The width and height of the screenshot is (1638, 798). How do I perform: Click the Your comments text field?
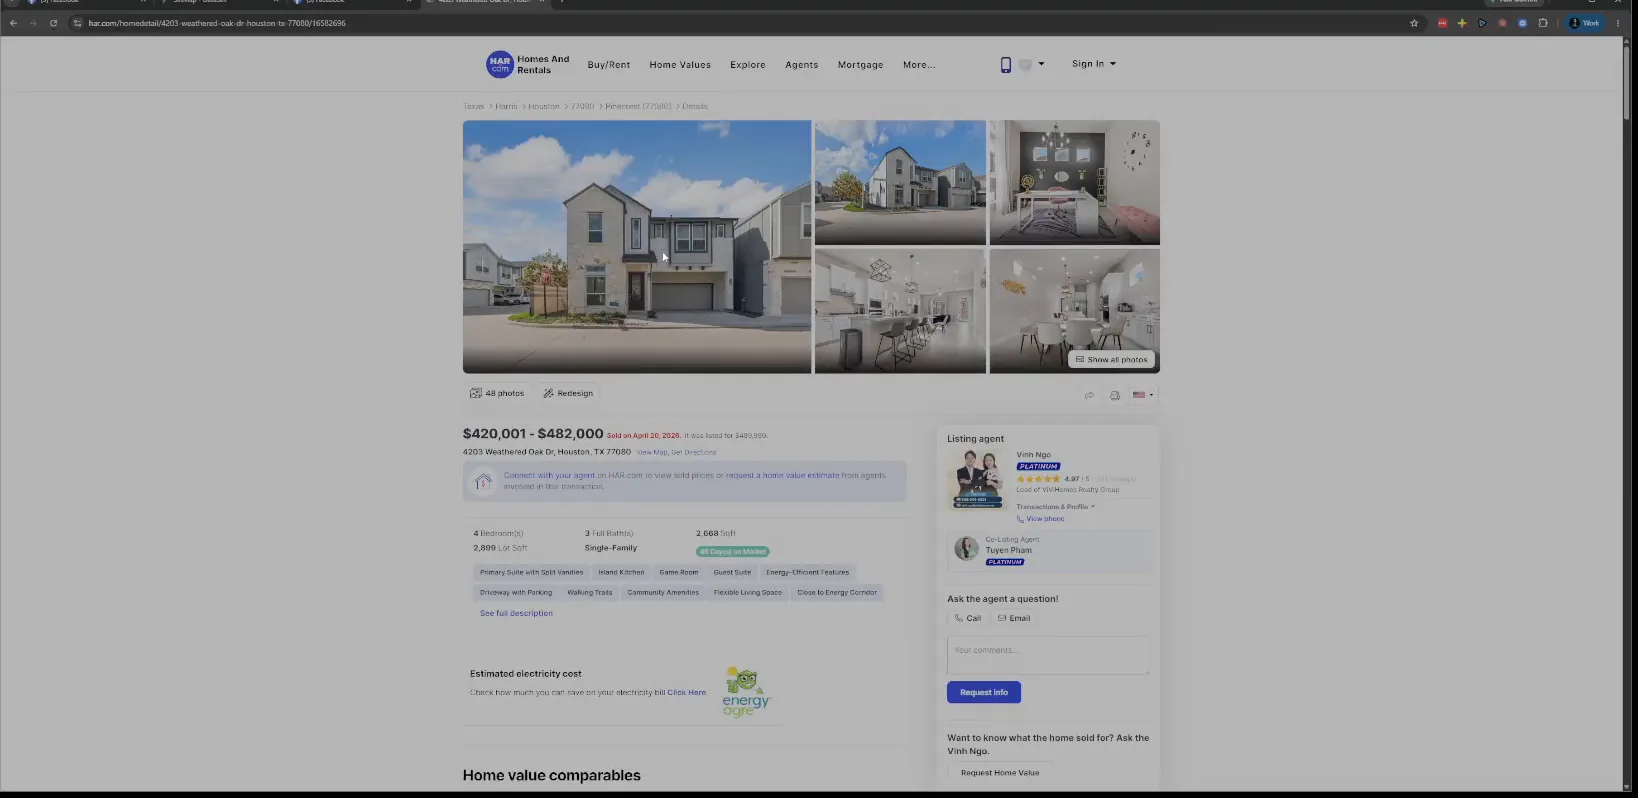click(1048, 656)
